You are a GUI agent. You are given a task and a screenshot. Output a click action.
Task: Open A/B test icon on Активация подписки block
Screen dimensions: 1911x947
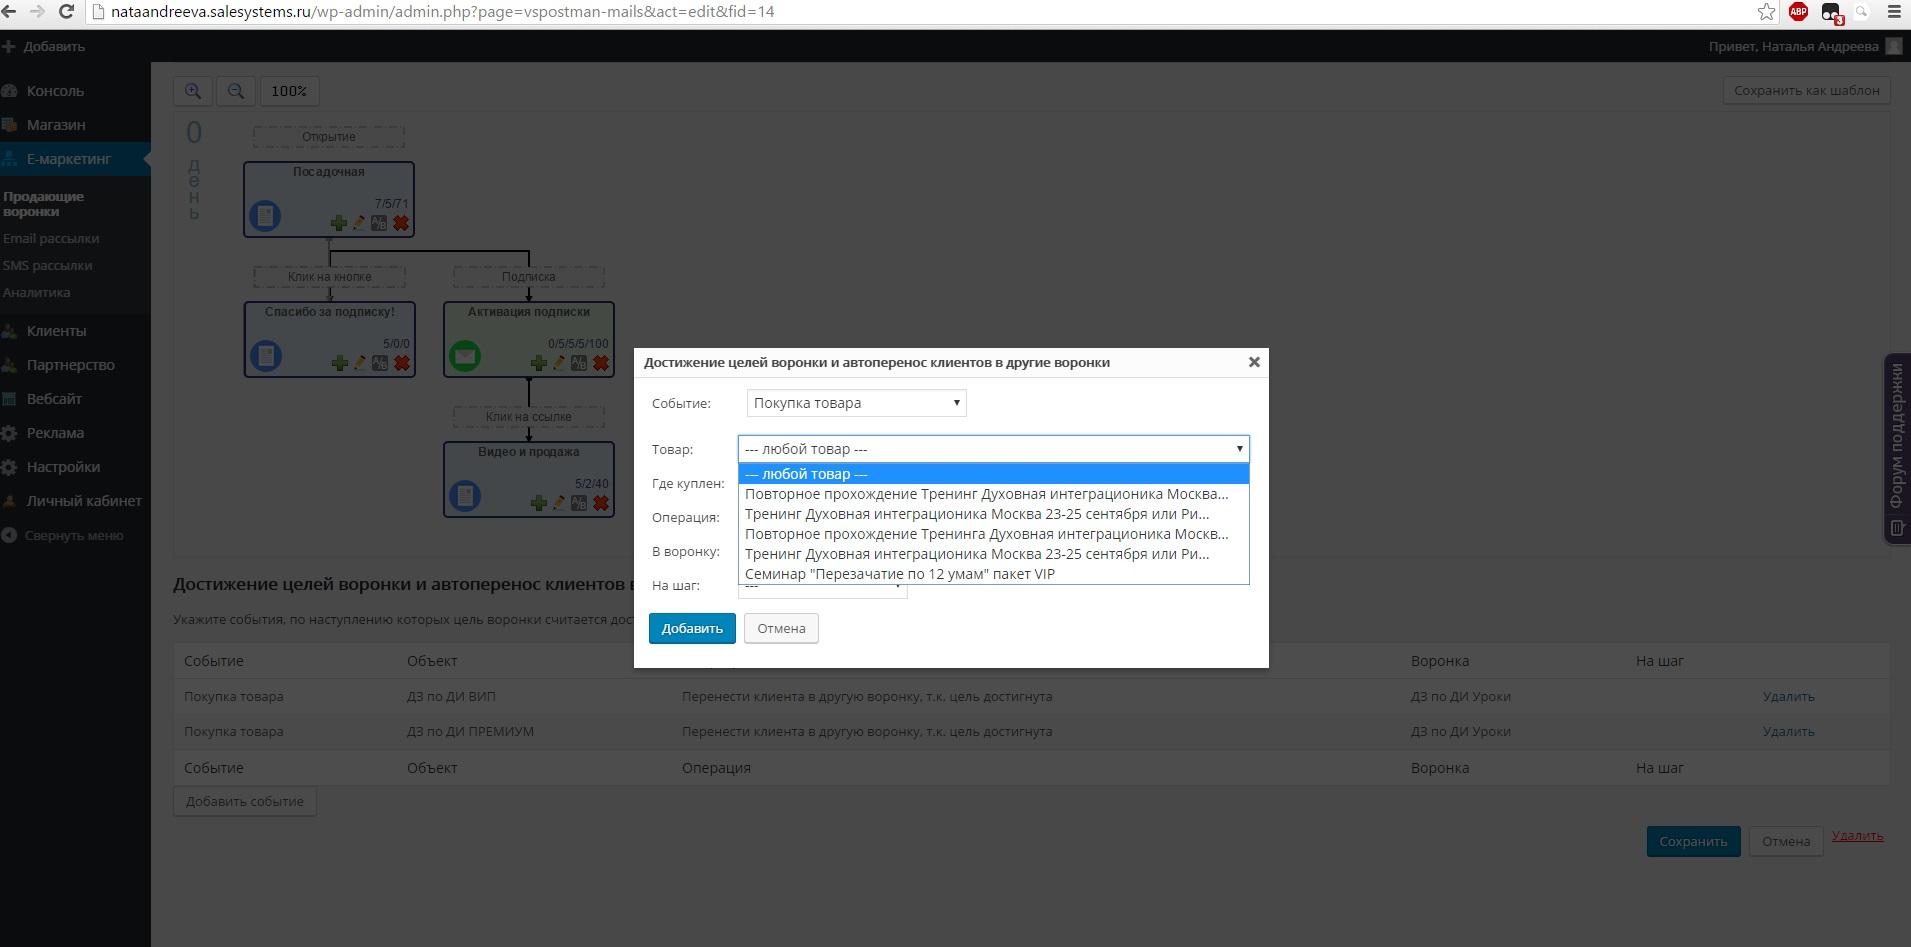[x=579, y=363]
